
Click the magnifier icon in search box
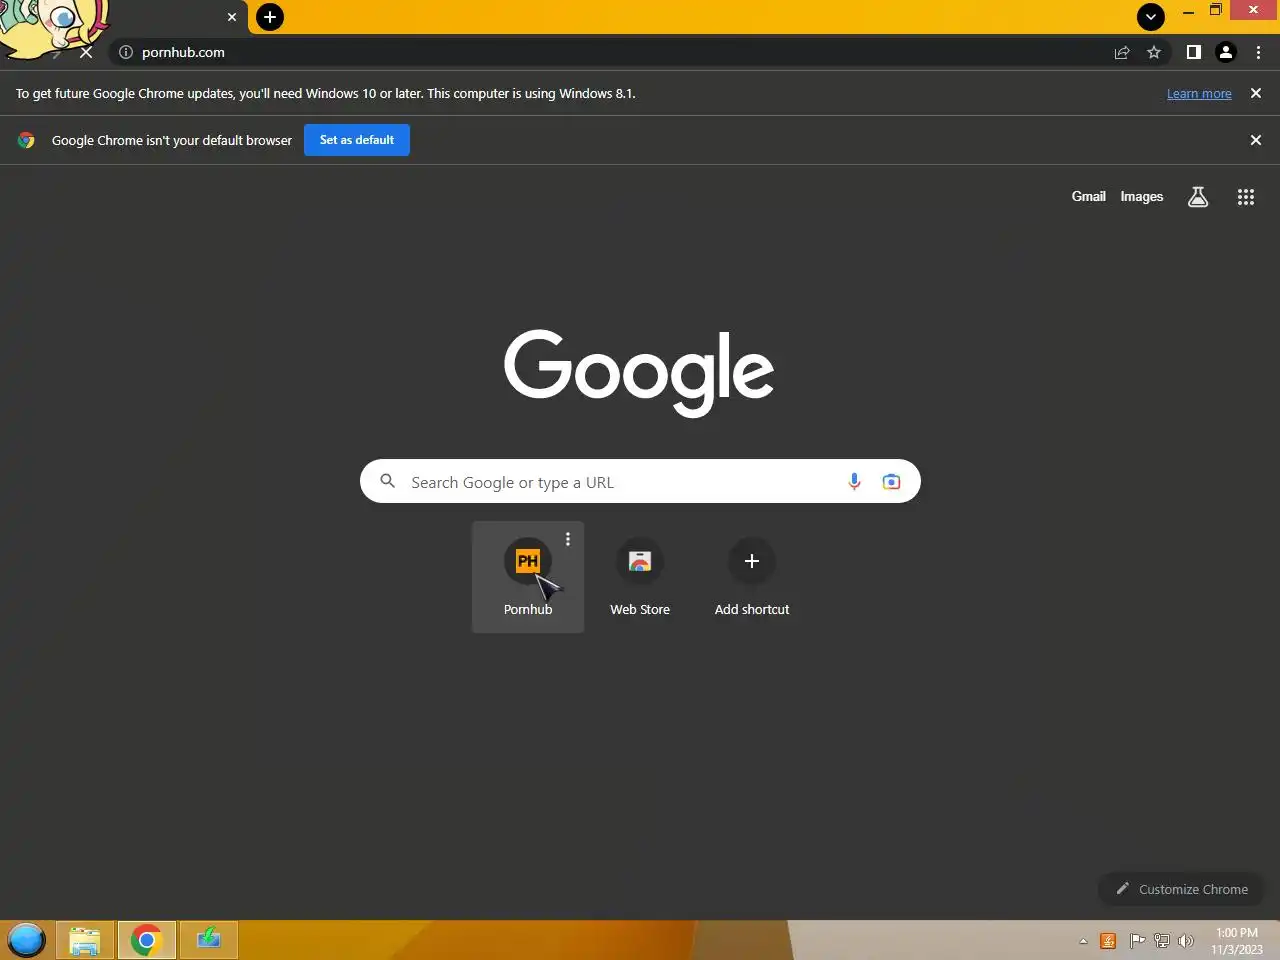pyautogui.click(x=388, y=481)
